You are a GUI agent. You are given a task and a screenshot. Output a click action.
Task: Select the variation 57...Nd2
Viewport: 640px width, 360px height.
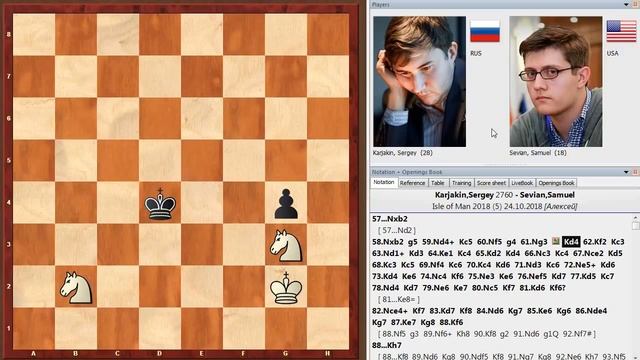pyautogui.click(x=397, y=231)
